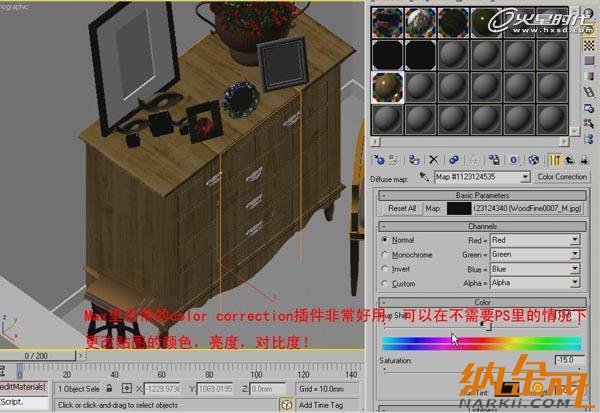Click black Map color swatch
Viewport: 600px width, 413px height.
point(458,208)
